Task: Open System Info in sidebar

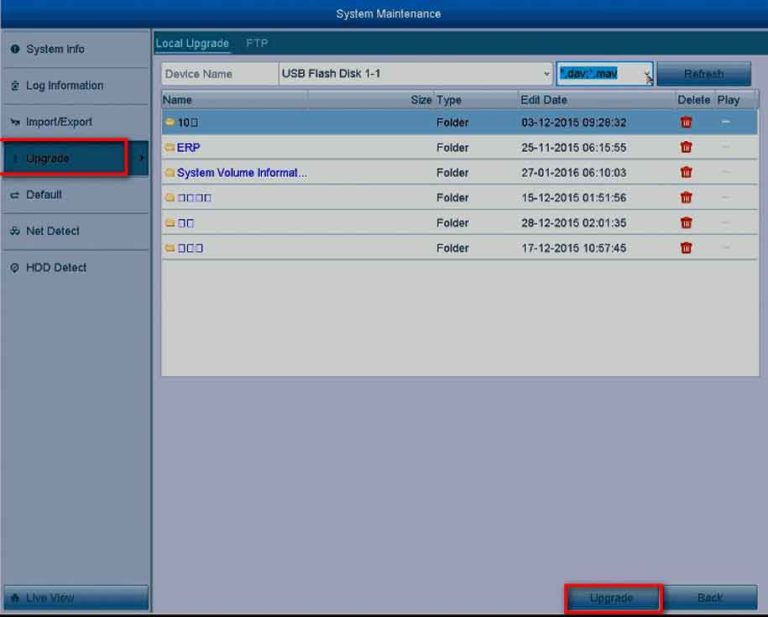Action: point(55,49)
